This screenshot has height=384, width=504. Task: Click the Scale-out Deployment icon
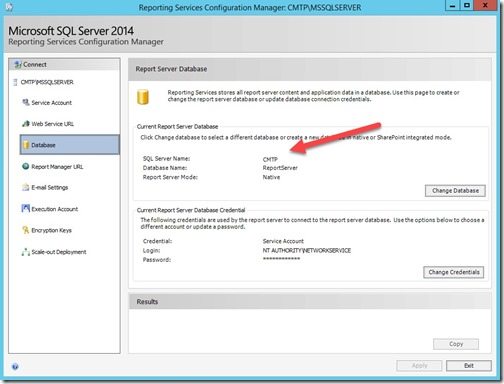click(x=26, y=252)
